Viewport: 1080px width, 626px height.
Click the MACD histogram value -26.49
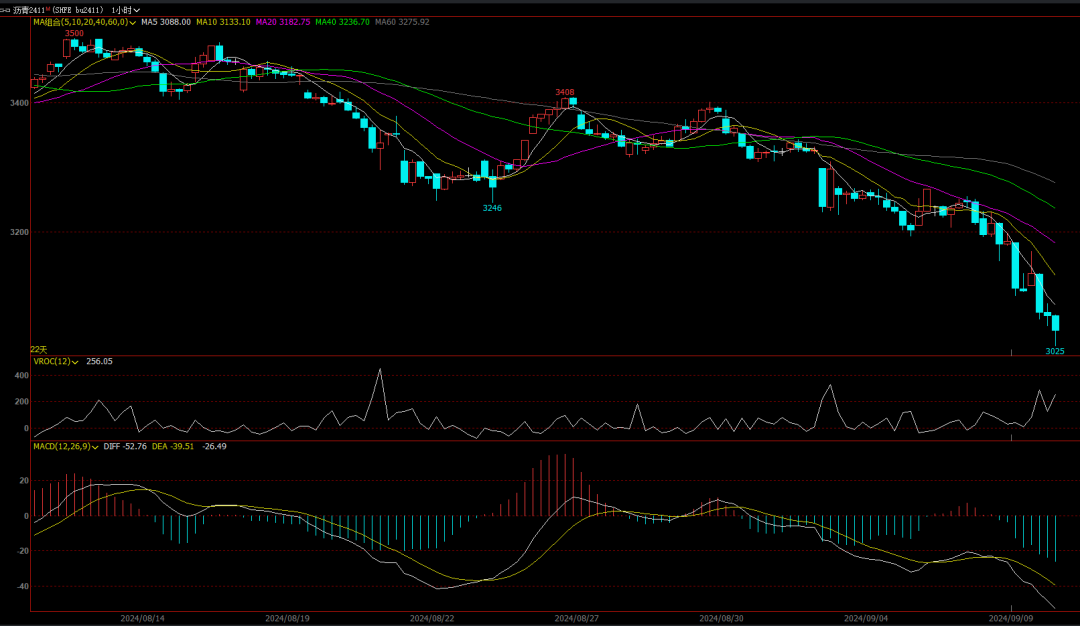click(x=214, y=446)
